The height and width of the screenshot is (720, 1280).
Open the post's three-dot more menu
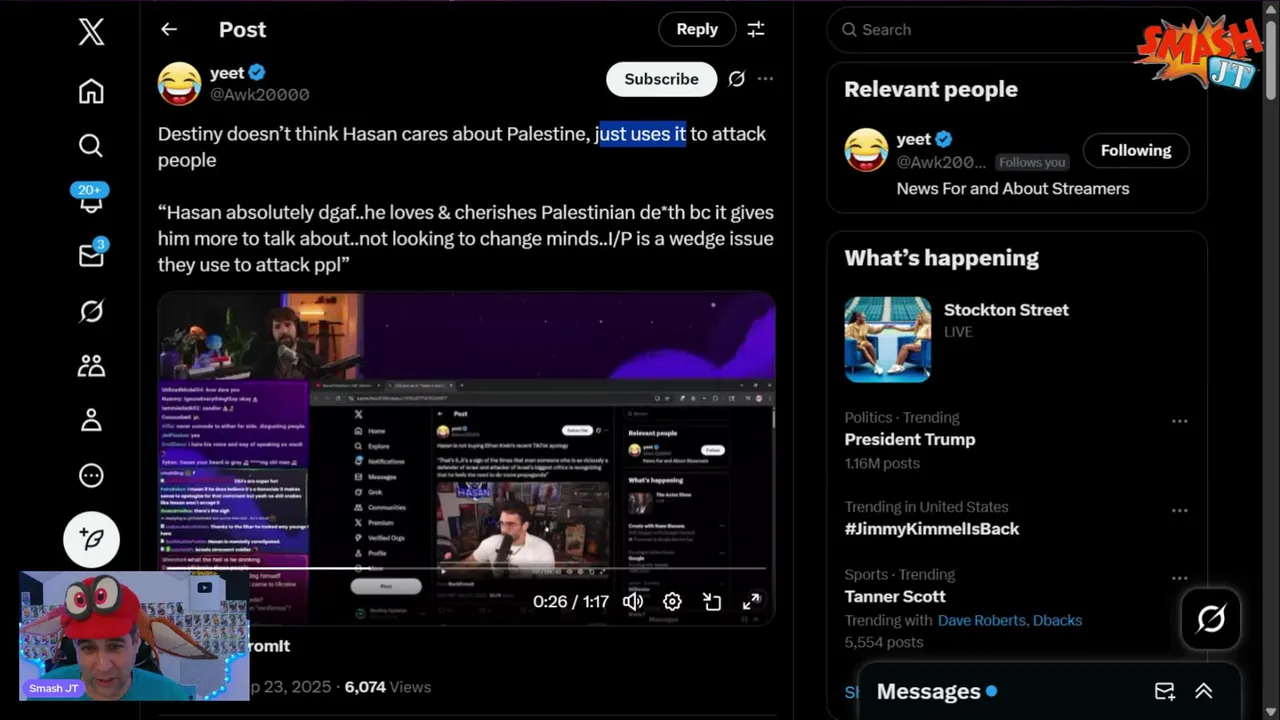(x=765, y=79)
